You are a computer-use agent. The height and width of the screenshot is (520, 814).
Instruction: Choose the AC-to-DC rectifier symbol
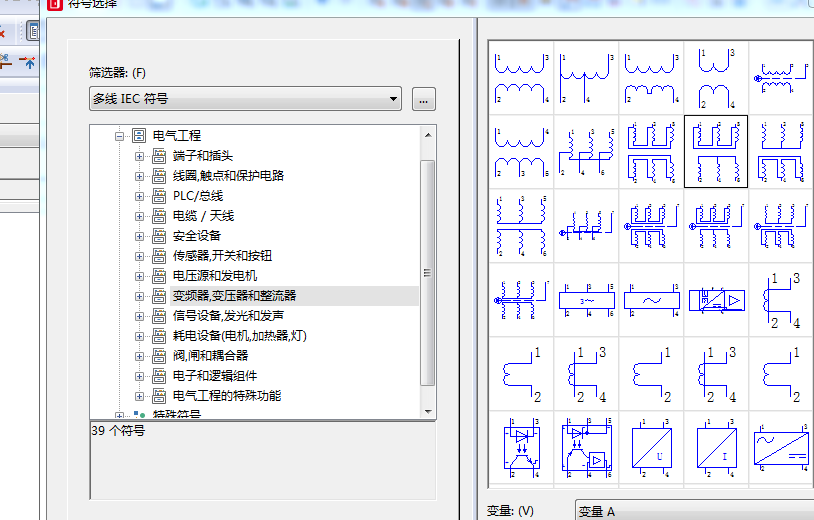[x=781, y=445]
